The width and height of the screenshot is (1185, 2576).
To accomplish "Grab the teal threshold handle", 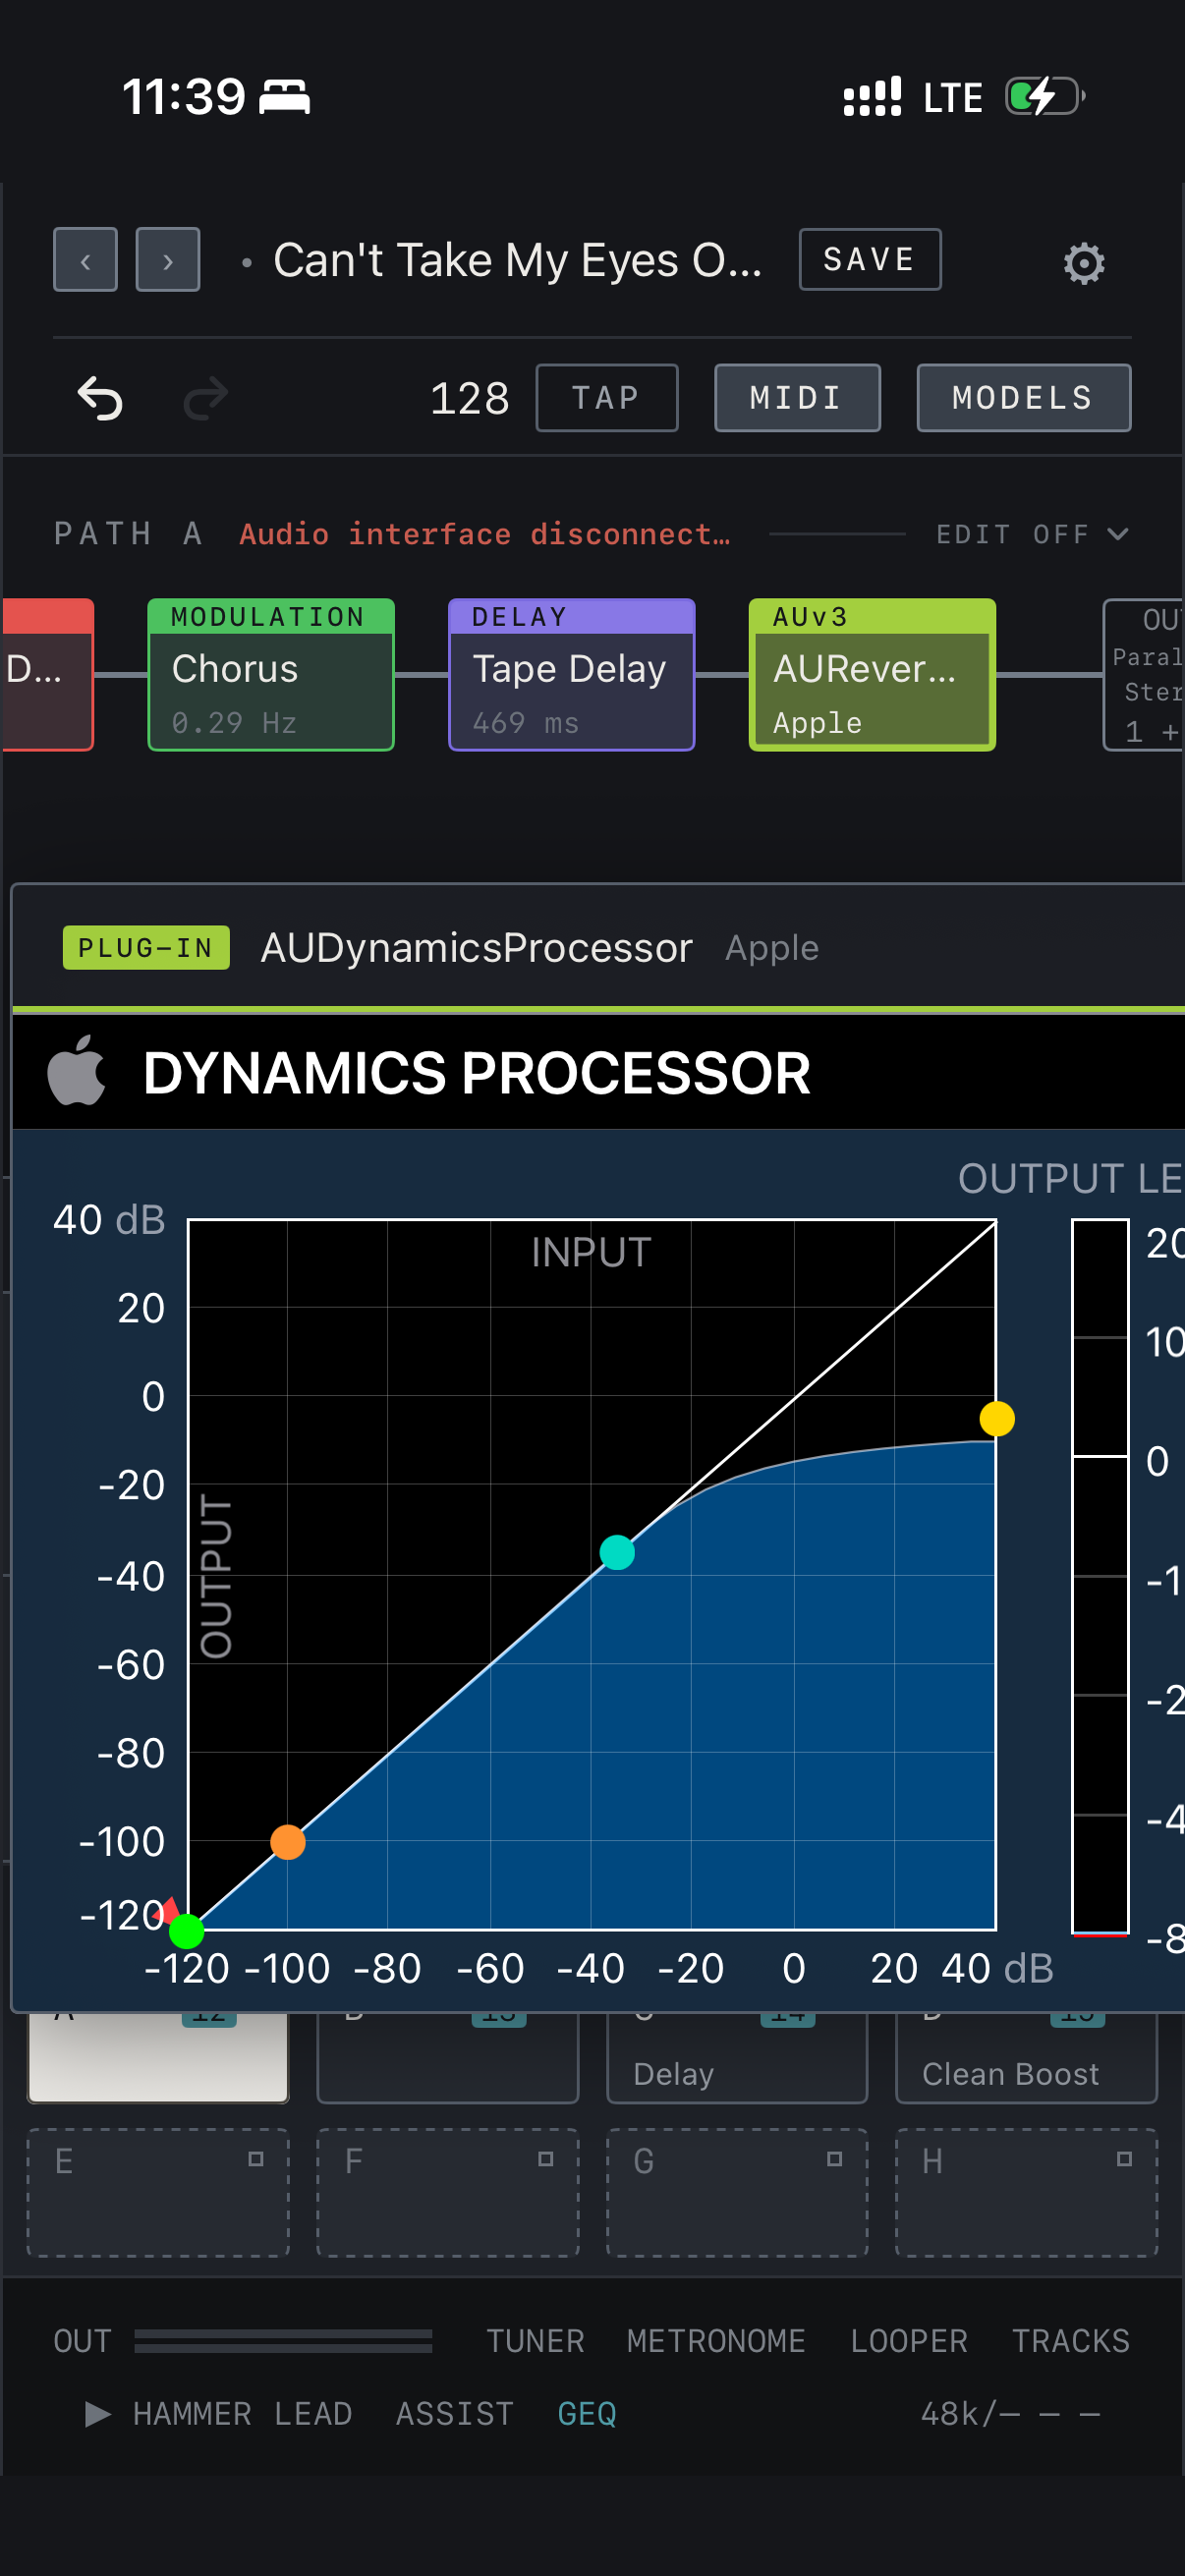I will (617, 1552).
